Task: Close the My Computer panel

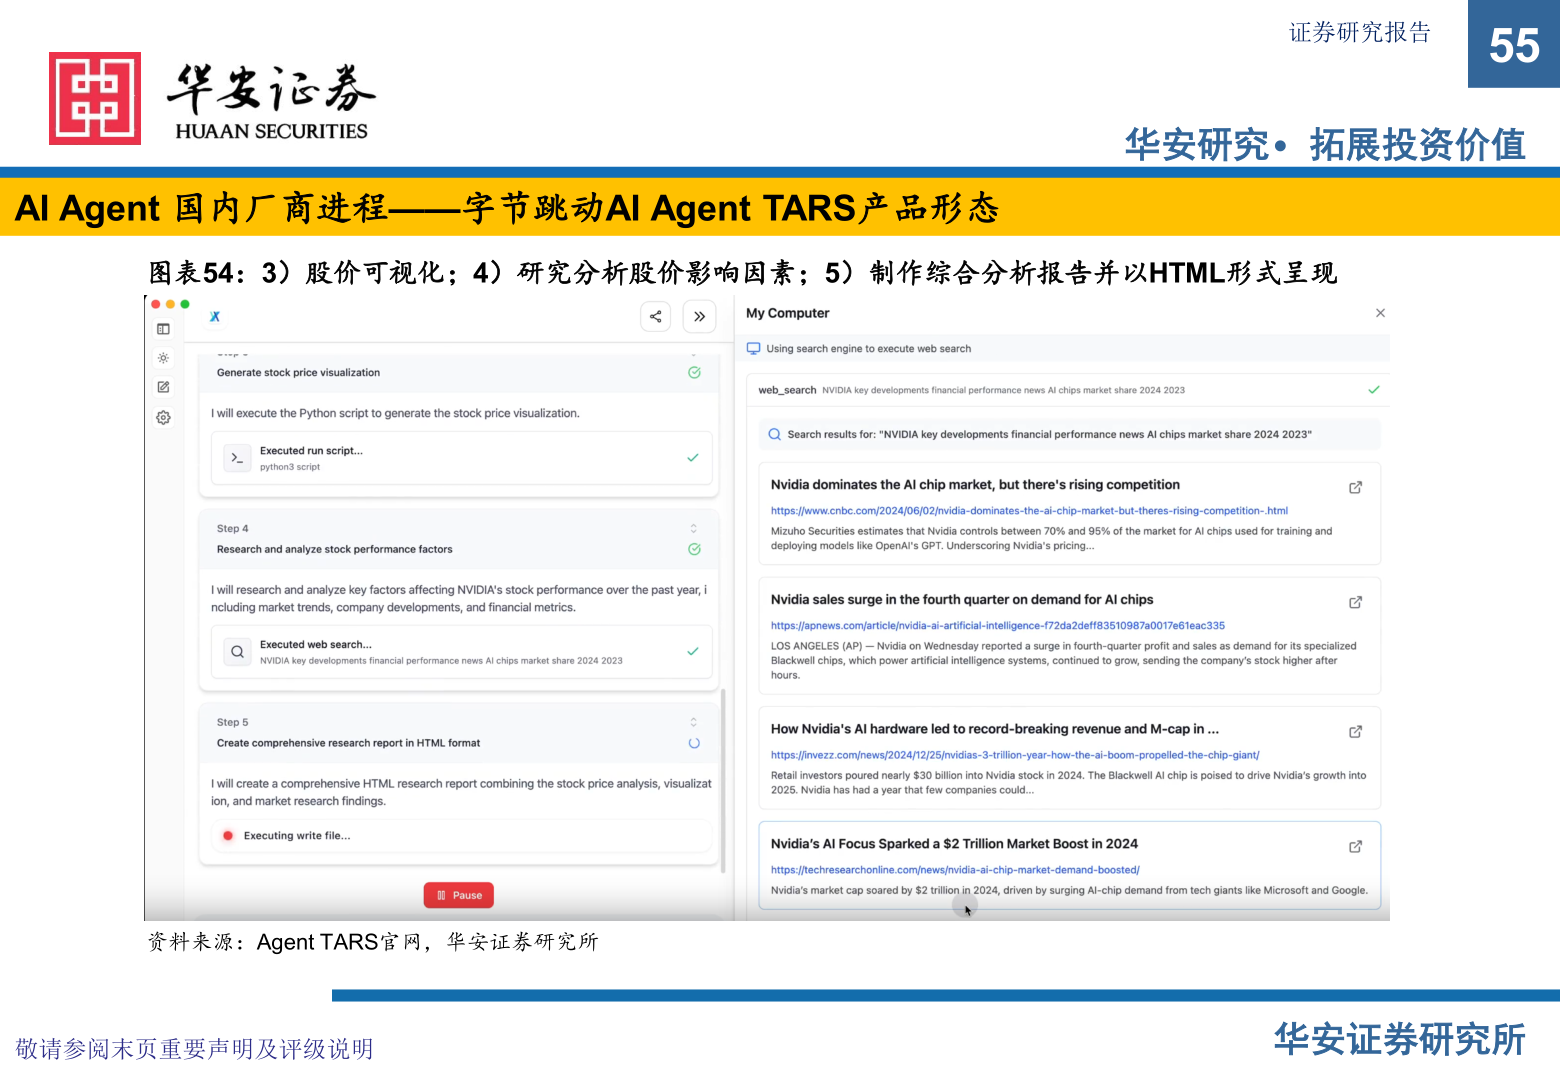Action: [1381, 313]
